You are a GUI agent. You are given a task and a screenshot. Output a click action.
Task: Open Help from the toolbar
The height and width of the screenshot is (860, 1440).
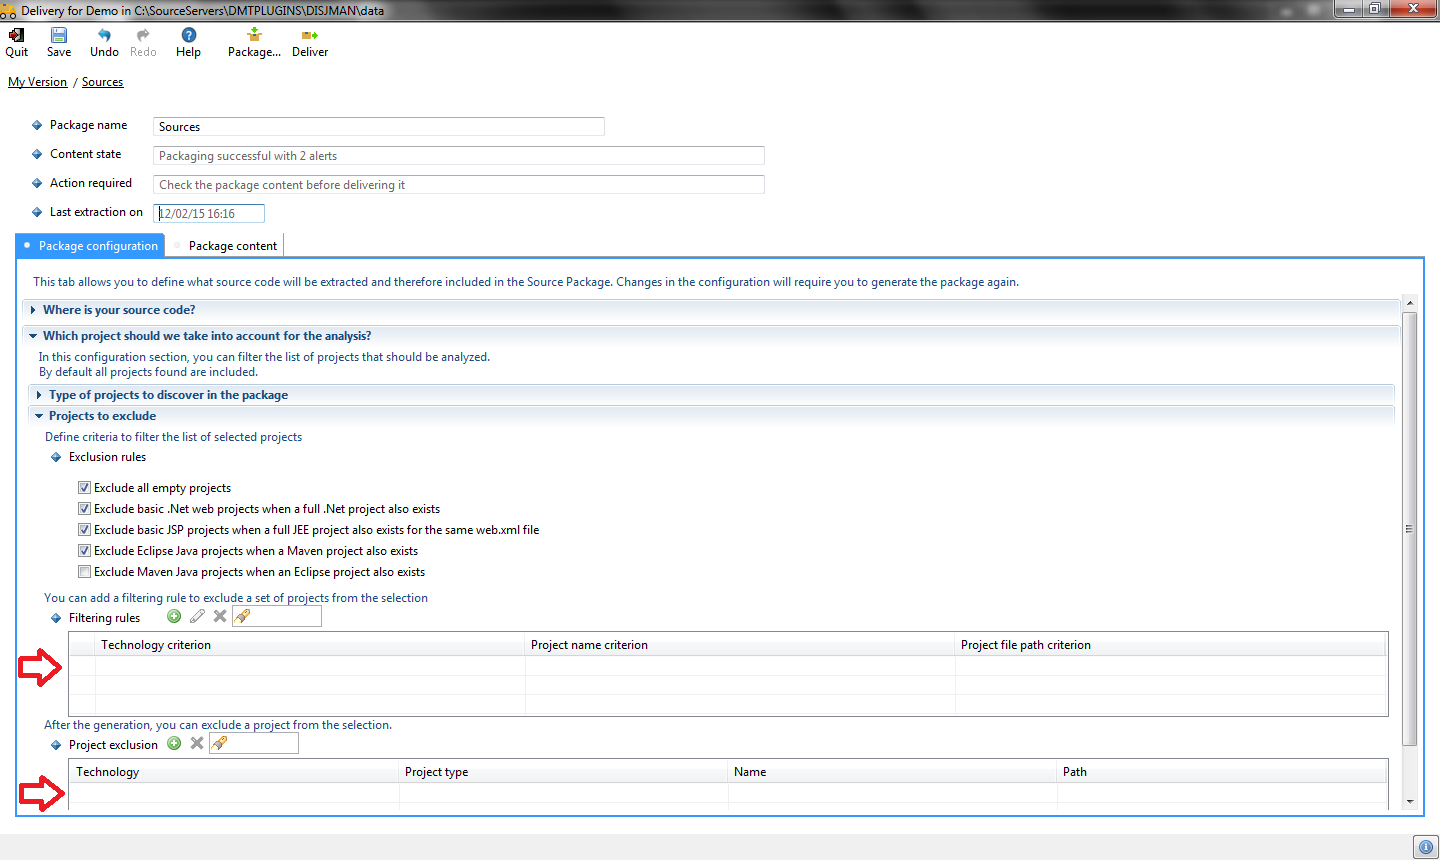[x=188, y=36]
